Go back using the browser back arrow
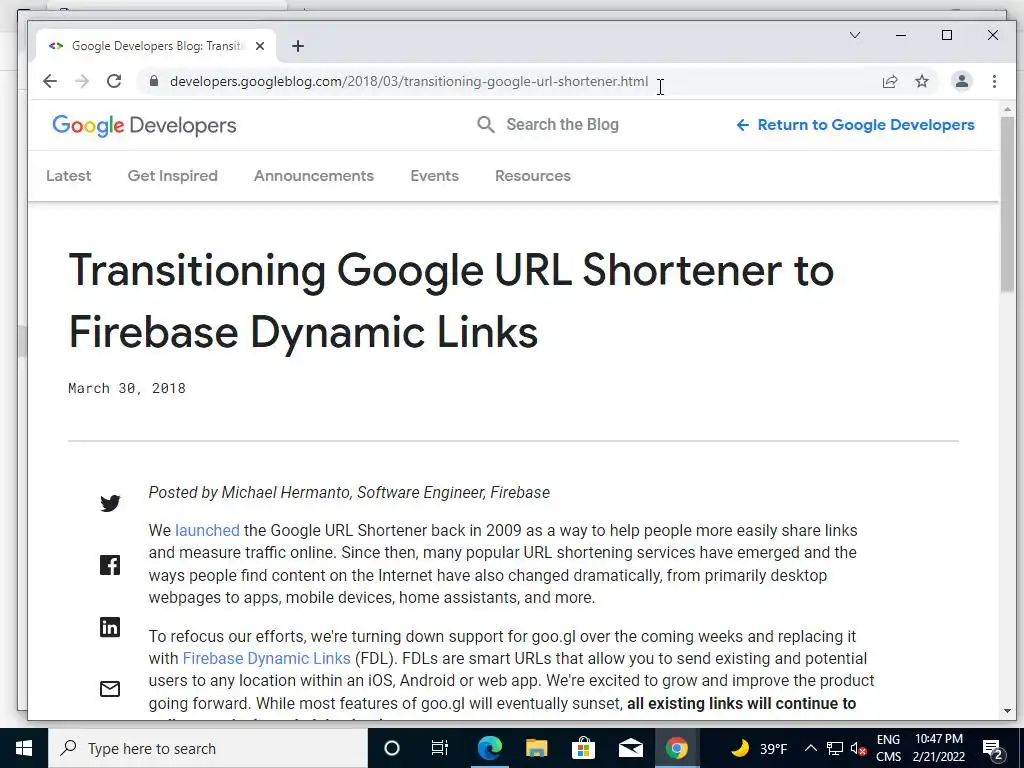1024x768 pixels. pyautogui.click(x=50, y=81)
